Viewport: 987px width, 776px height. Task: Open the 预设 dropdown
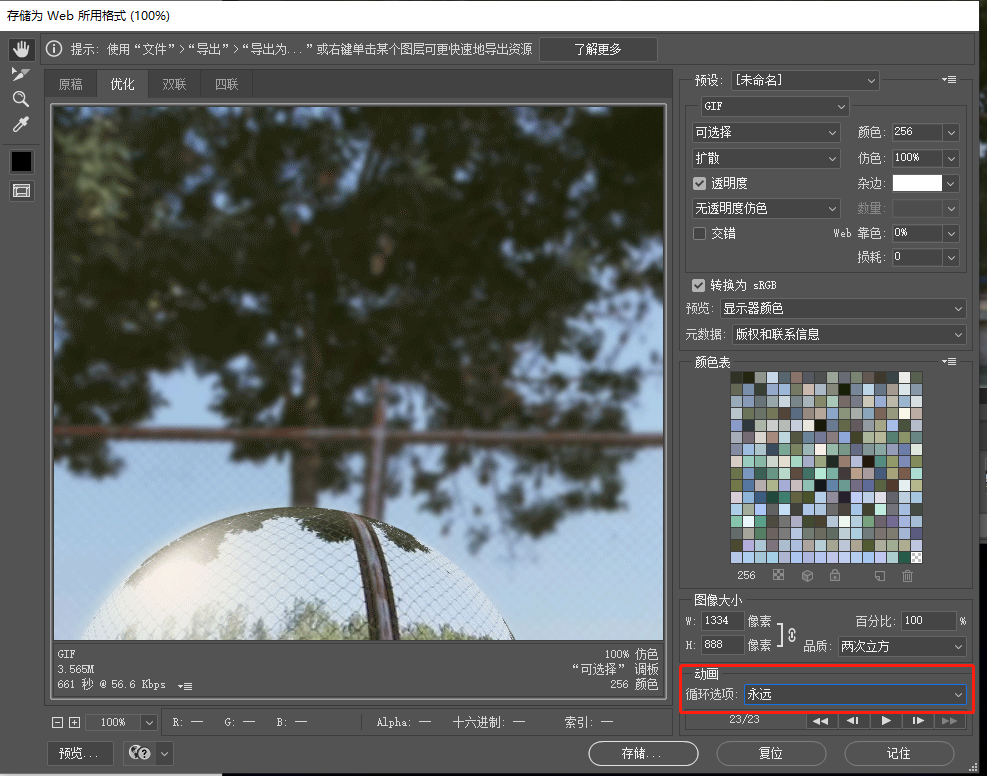(x=805, y=80)
